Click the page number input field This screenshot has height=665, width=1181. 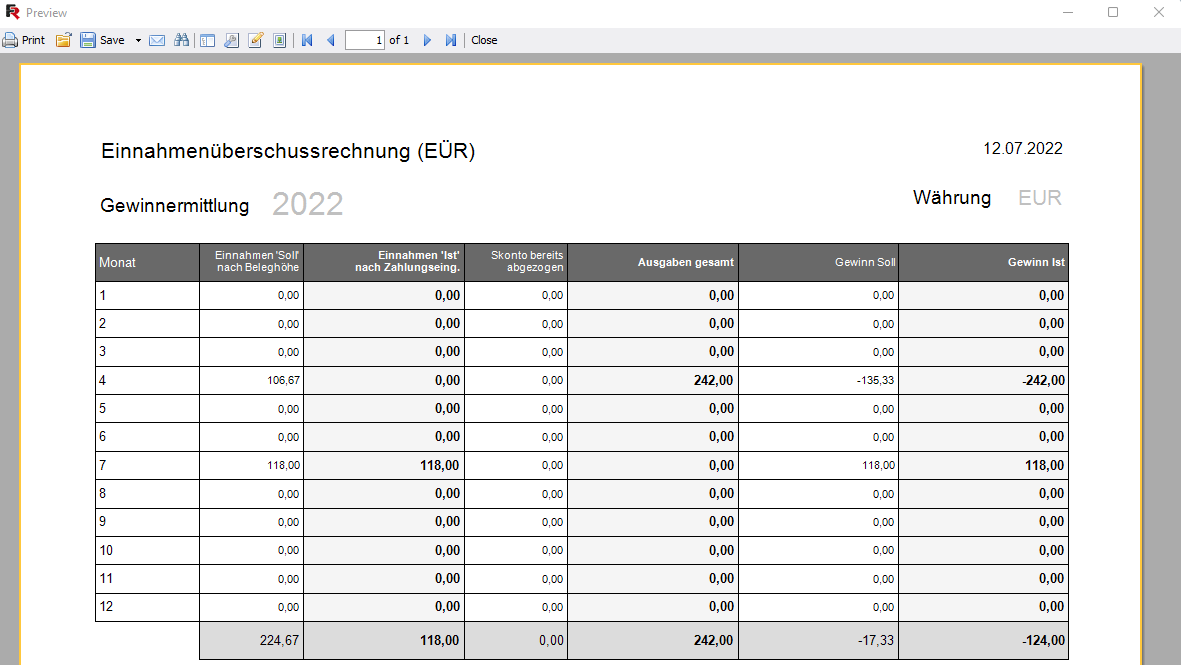(365, 40)
